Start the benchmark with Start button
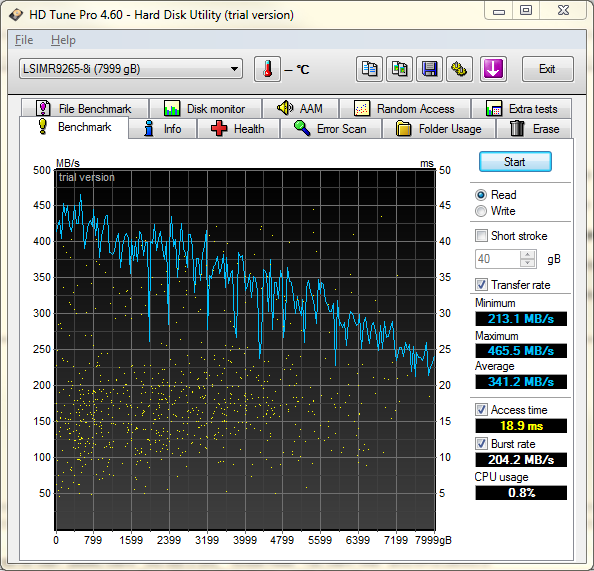Viewport: 594px width, 571px height. (515, 162)
